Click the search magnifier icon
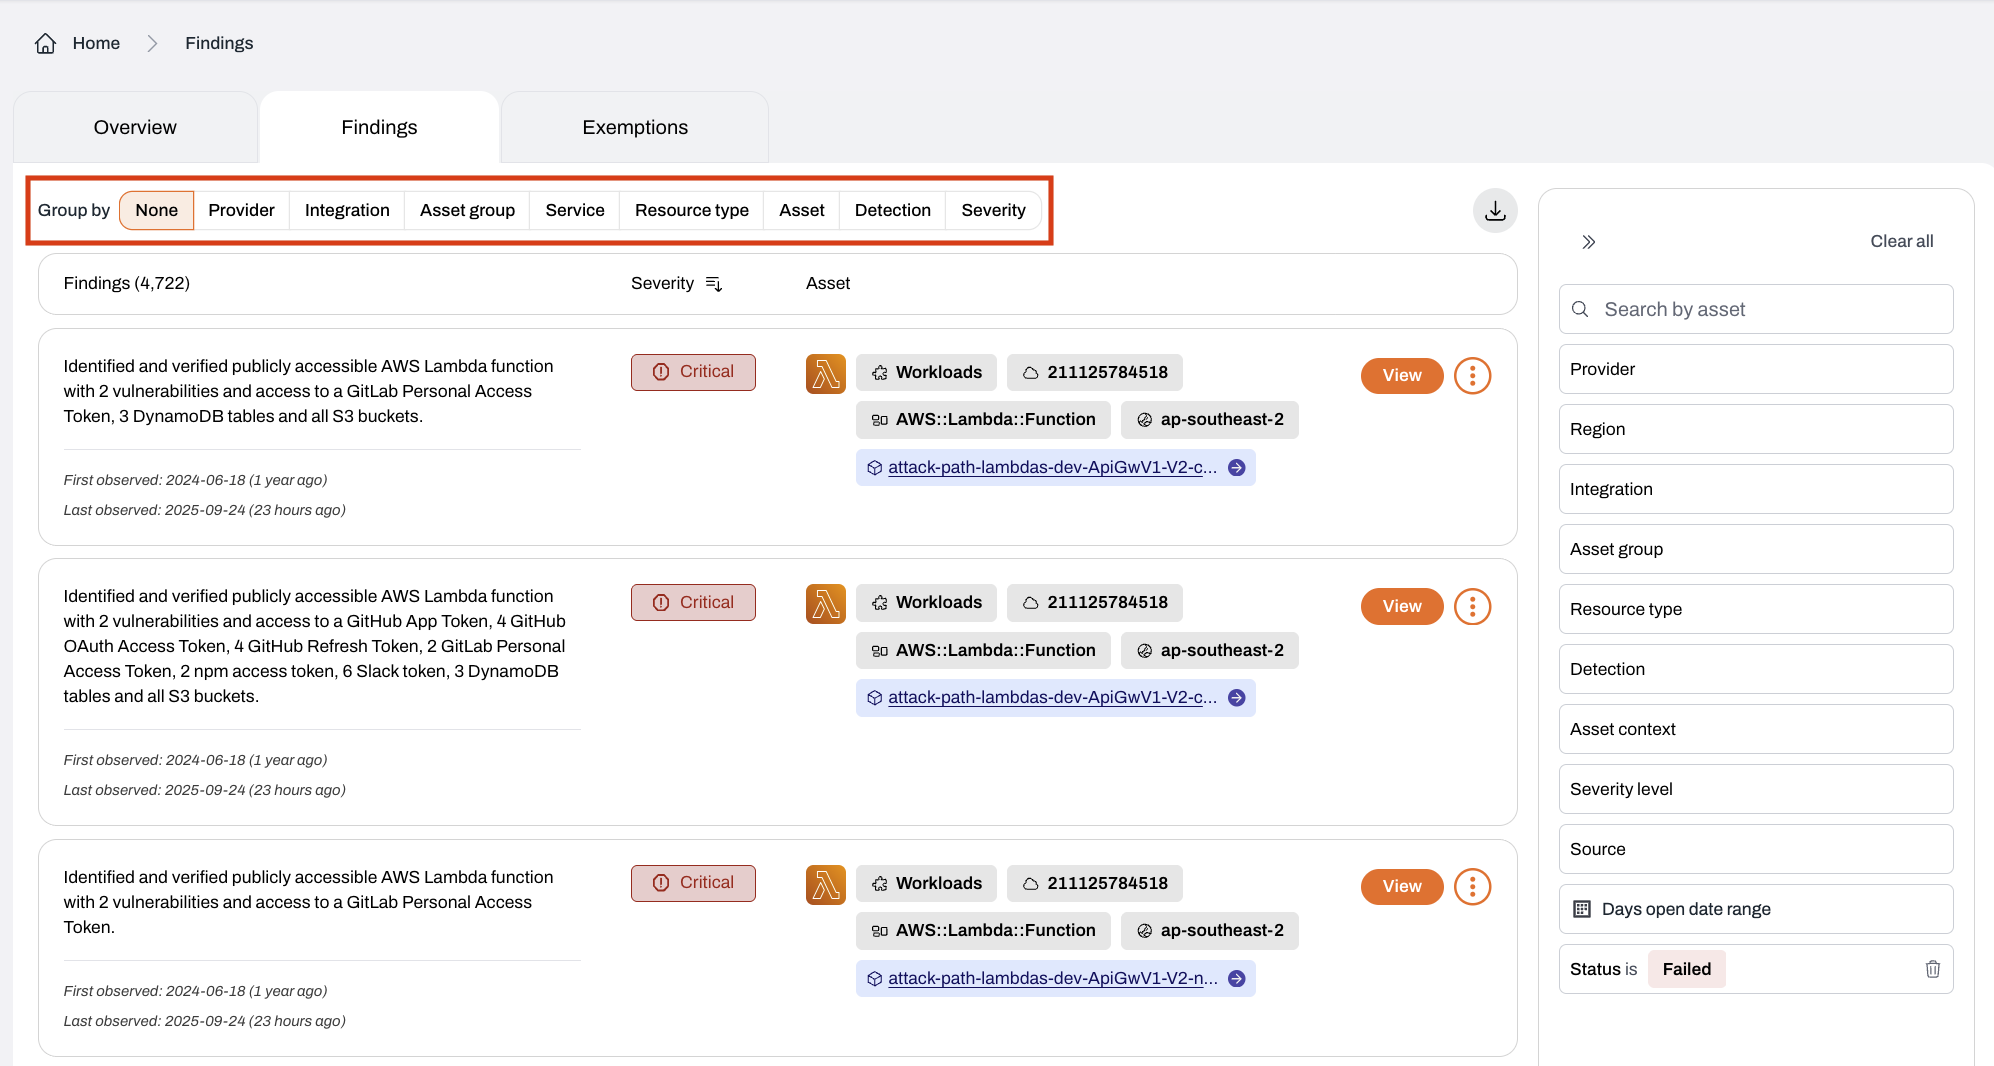Screen dimensions: 1994x1066 (1581, 309)
